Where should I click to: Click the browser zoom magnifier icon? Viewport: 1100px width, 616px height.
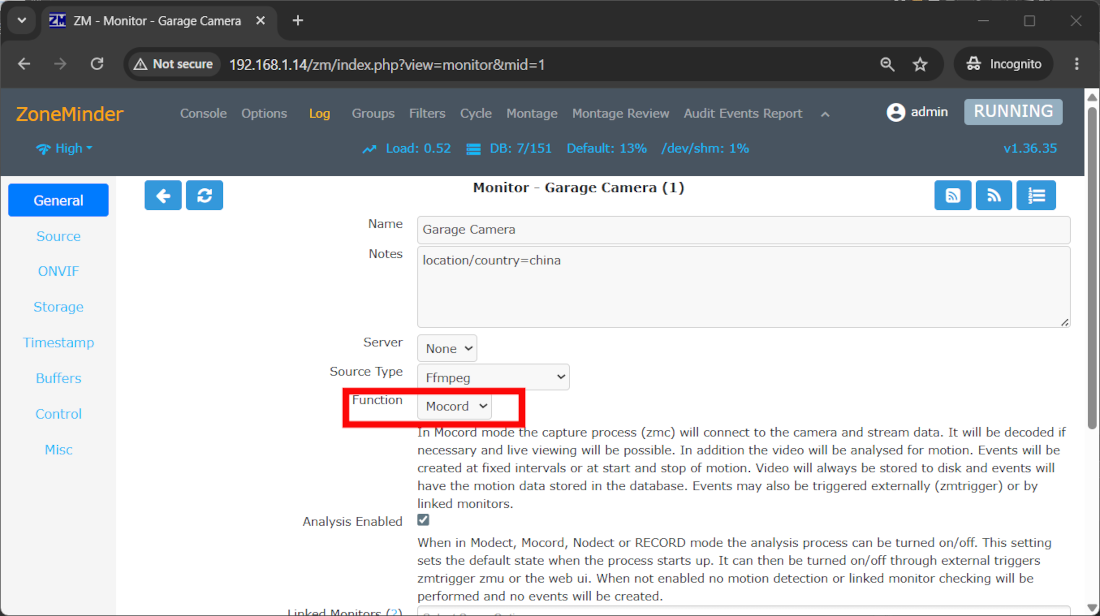point(887,65)
